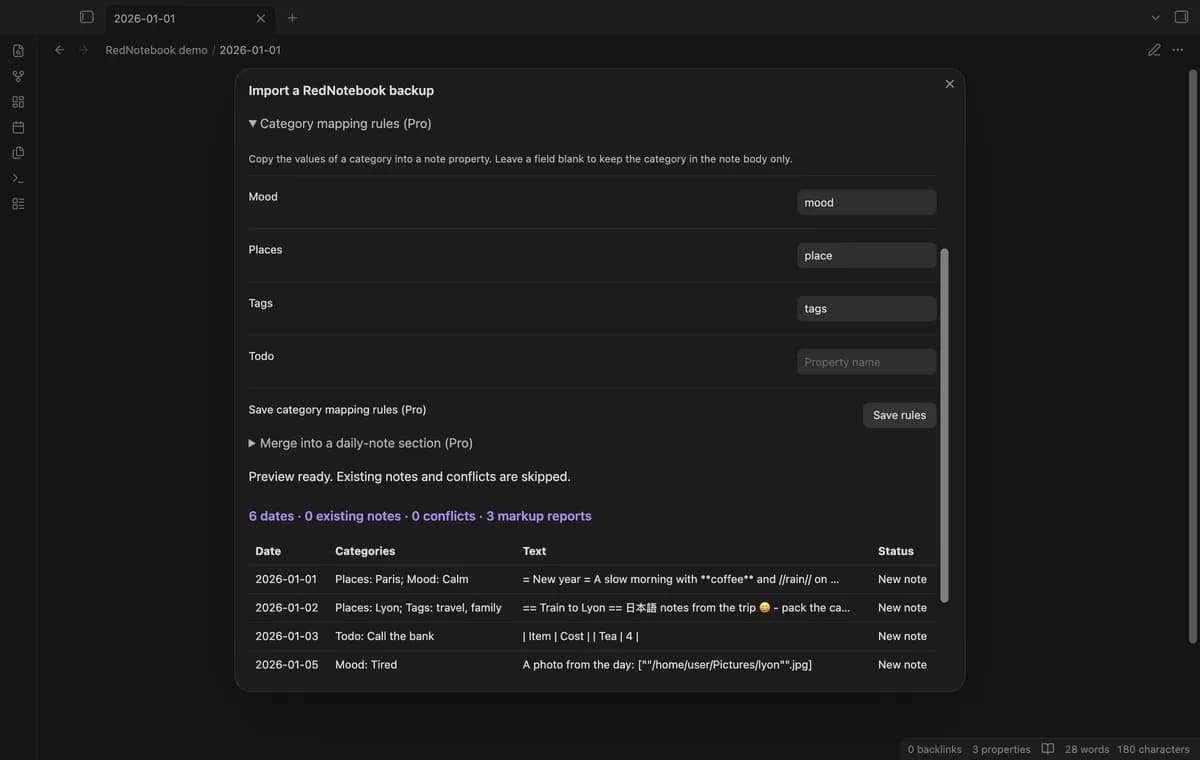Click the main page scrollbar on the right edge
This screenshot has height=760, width=1200.
point(1192,357)
